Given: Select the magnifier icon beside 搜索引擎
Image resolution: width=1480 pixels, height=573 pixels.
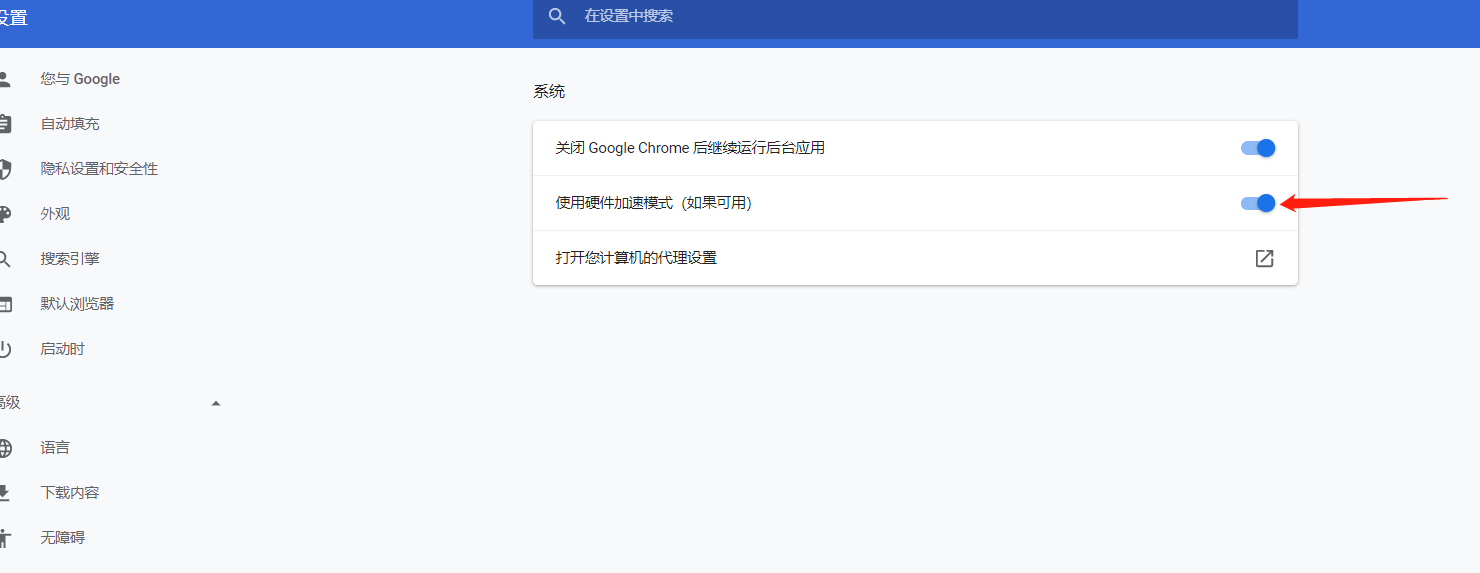Looking at the screenshot, I should pyautogui.click(x=4, y=259).
